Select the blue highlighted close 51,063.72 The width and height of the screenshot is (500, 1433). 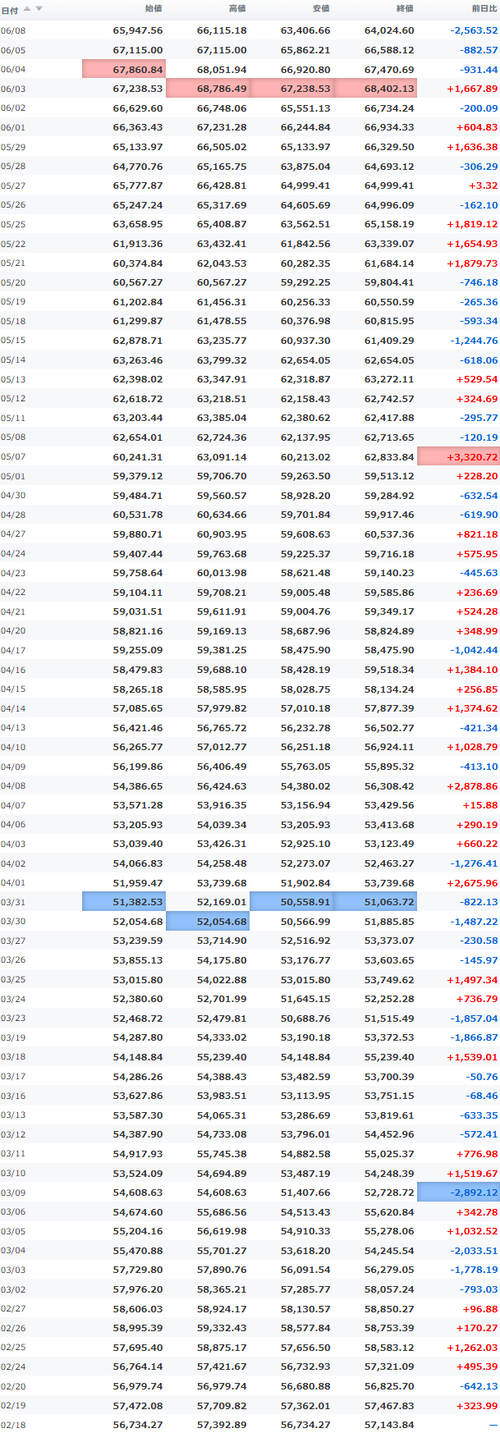click(376, 902)
